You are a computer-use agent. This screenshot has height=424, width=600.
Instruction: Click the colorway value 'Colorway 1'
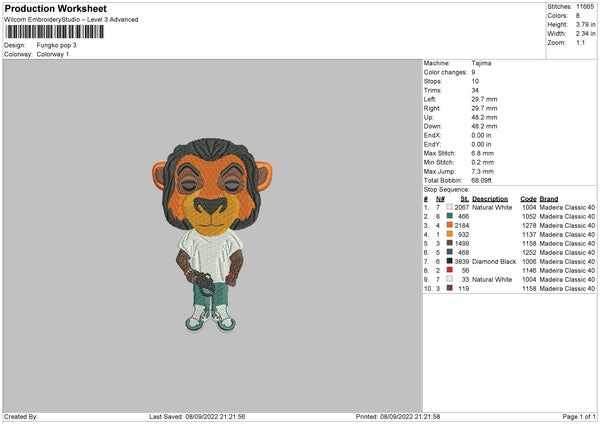(53, 54)
